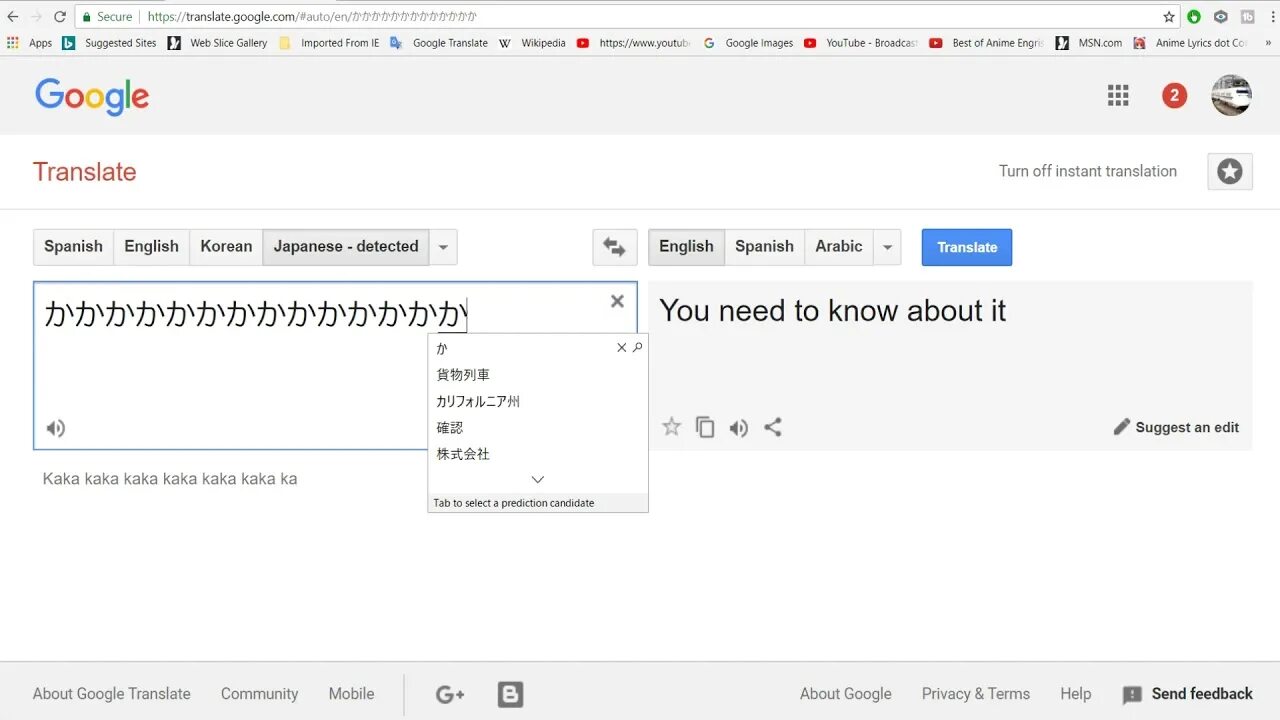Image resolution: width=1280 pixels, height=720 pixels.
Task: Pick the カリフォルニア州 prediction candidate
Action: (x=478, y=401)
